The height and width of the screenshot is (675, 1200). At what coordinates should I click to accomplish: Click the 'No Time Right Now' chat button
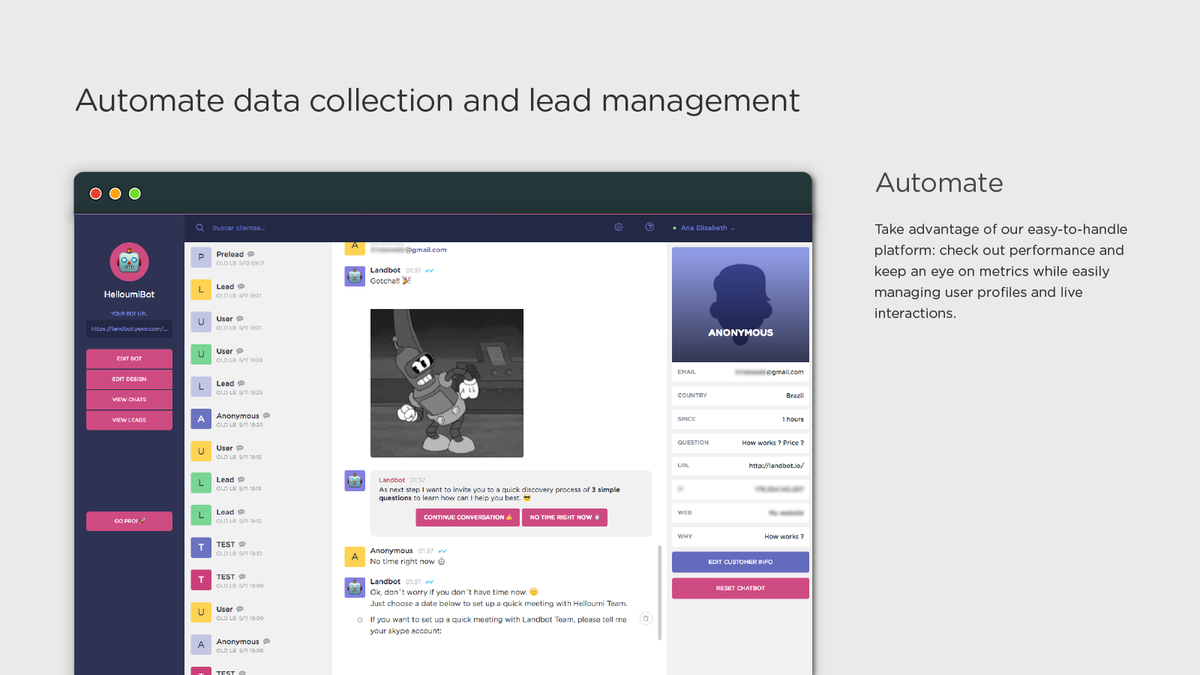(x=565, y=517)
